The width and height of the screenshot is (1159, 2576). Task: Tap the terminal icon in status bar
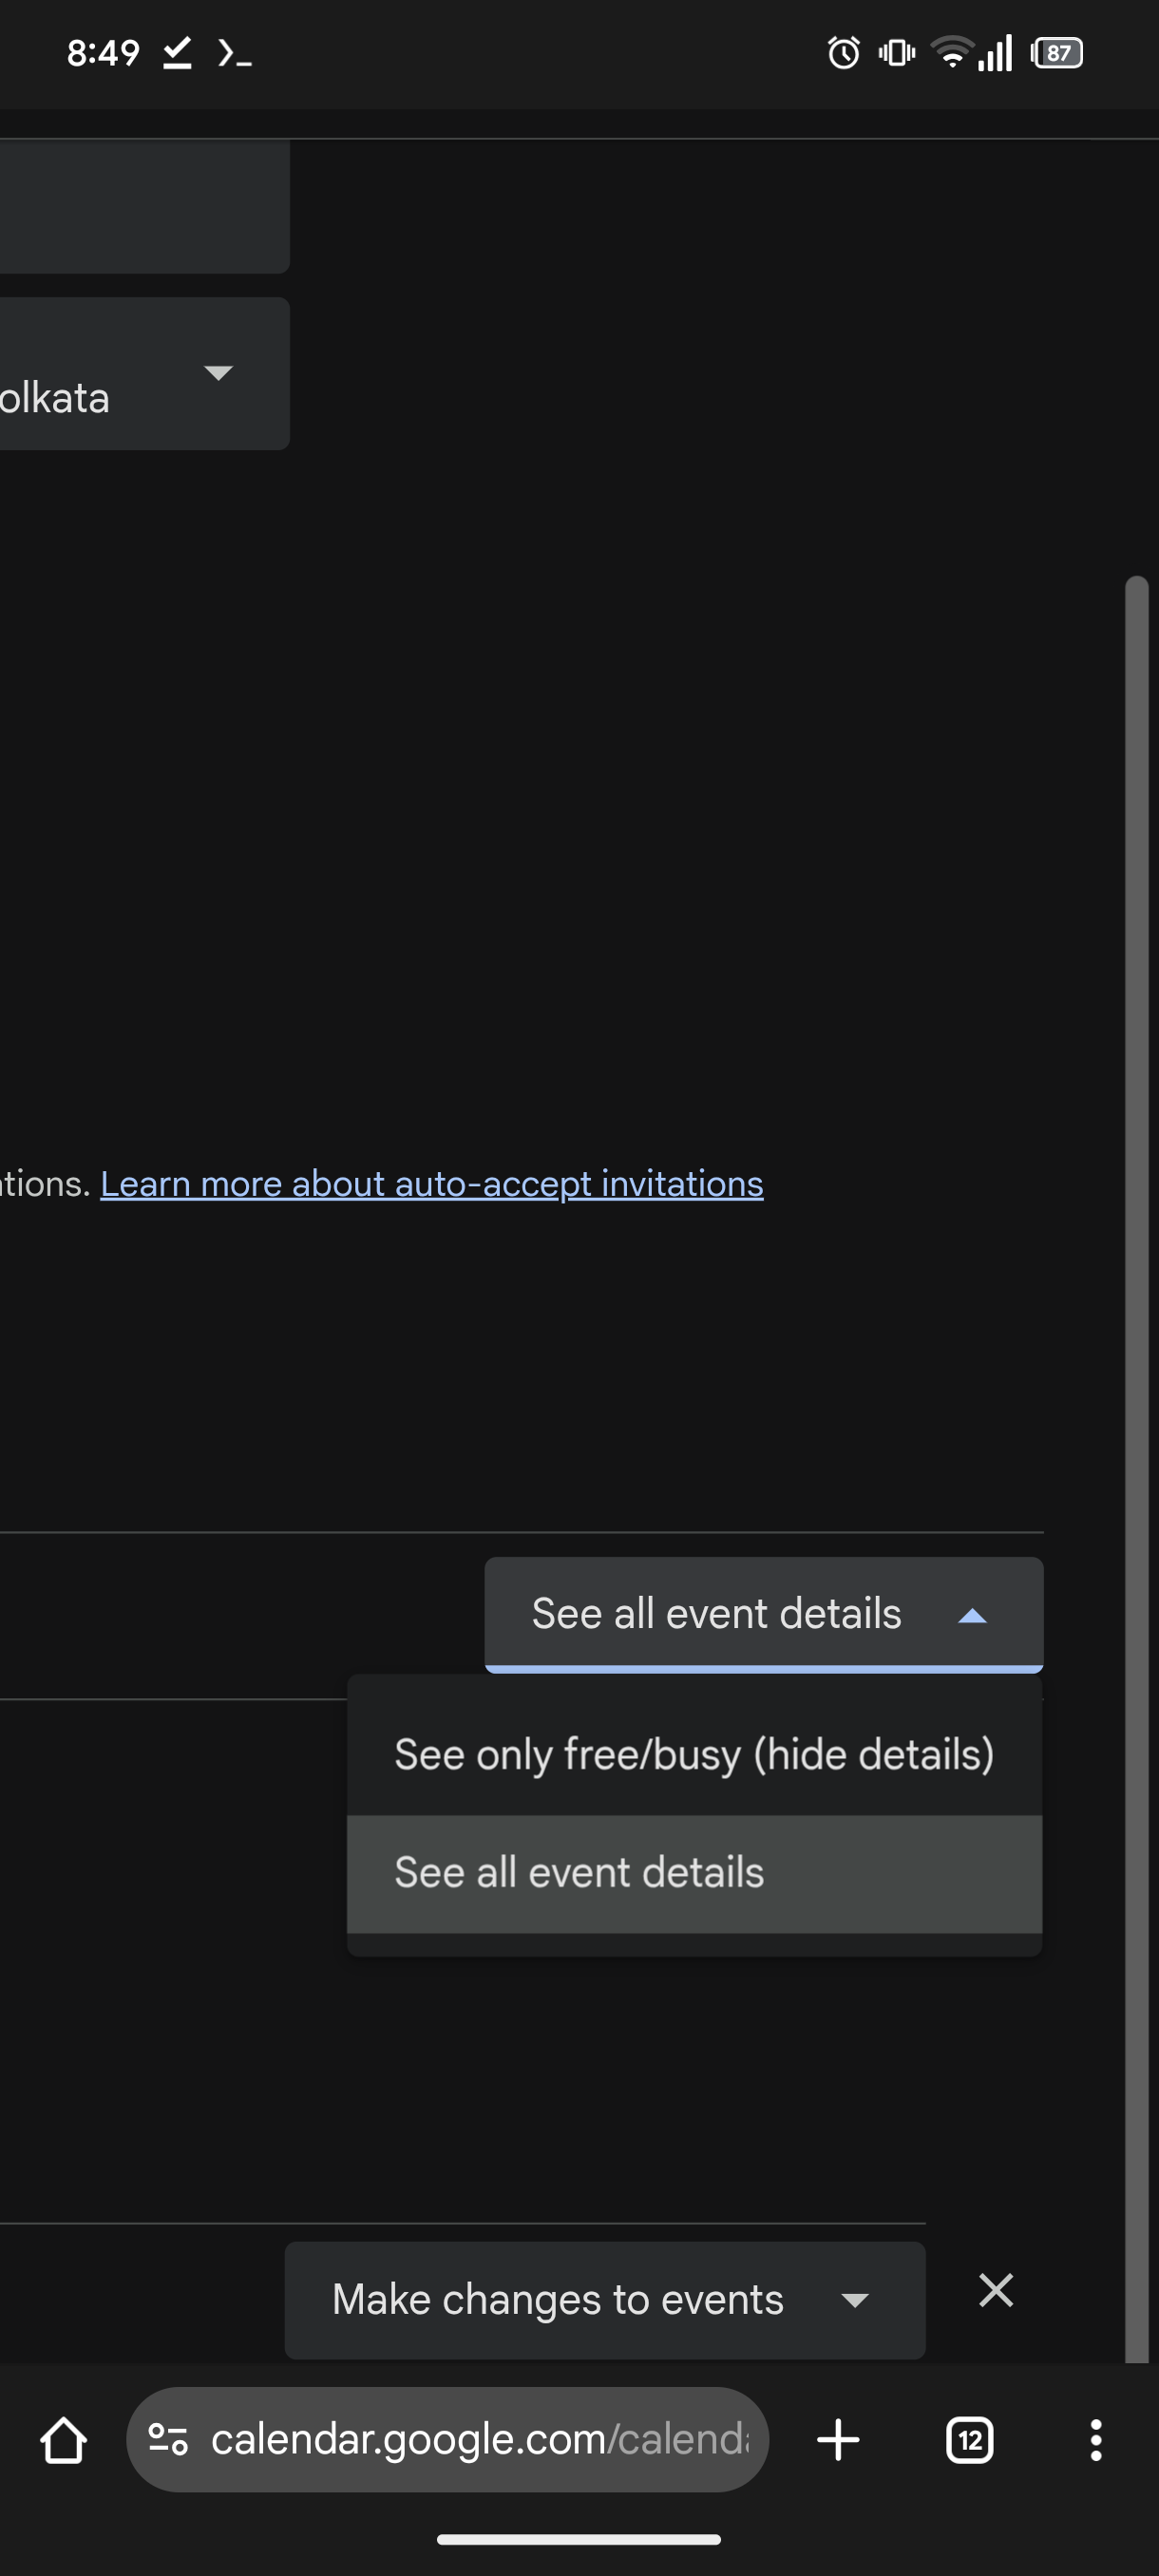pyautogui.click(x=234, y=52)
